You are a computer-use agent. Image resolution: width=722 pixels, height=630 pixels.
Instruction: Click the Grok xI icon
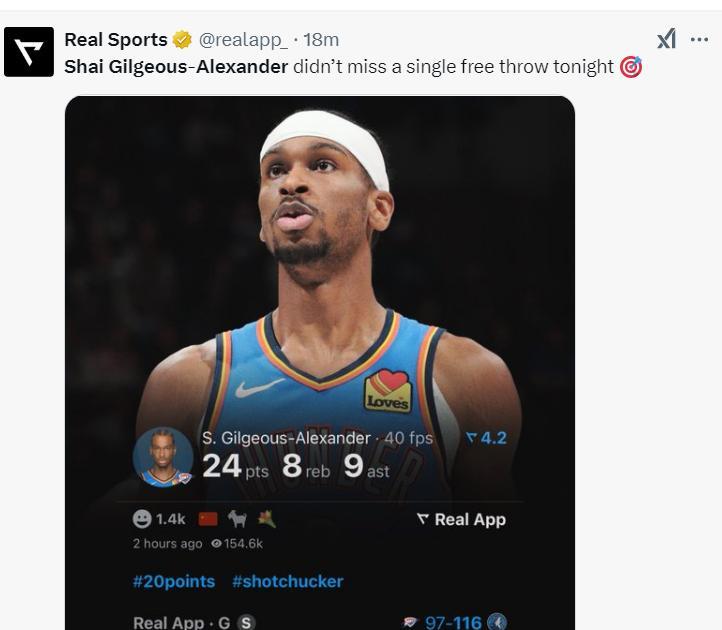[666, 39]
